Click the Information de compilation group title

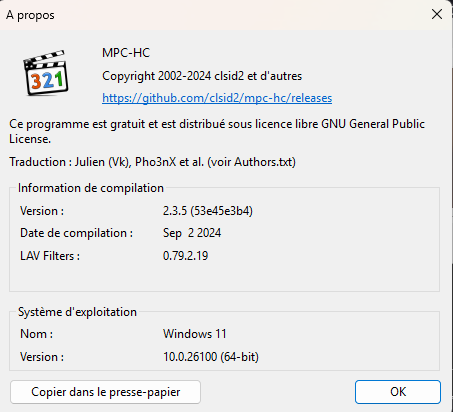[91, 188]
